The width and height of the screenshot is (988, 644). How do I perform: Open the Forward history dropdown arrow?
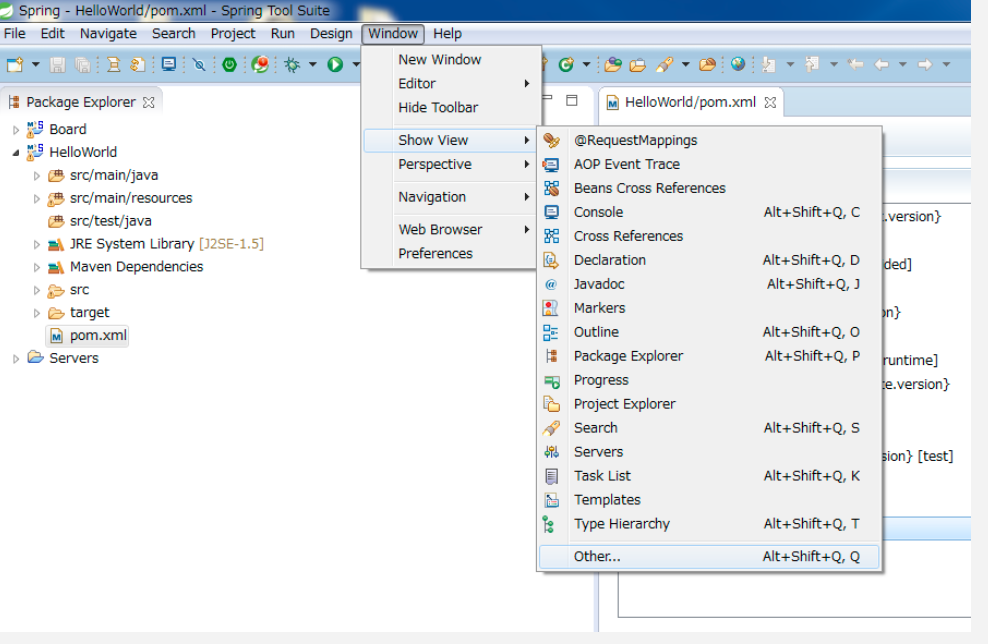(946, 64)
